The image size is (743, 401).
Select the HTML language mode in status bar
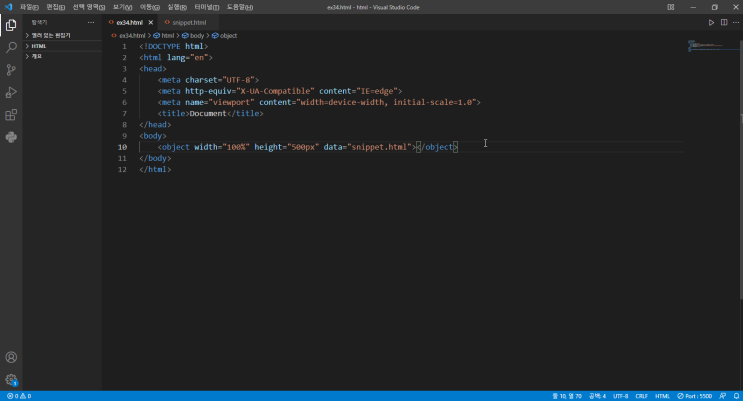coord(662,396)
